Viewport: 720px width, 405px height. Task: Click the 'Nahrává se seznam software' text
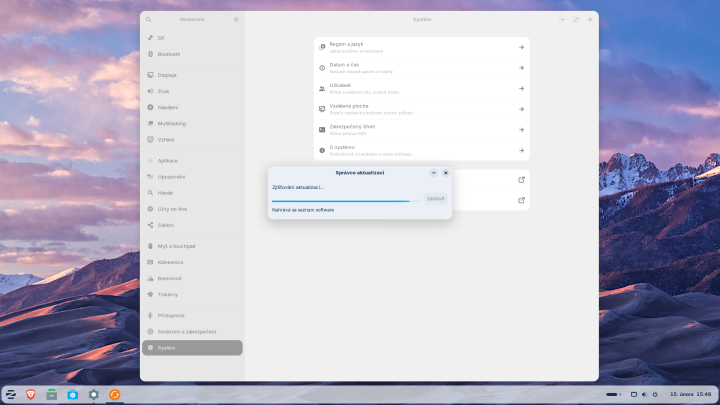303,210
